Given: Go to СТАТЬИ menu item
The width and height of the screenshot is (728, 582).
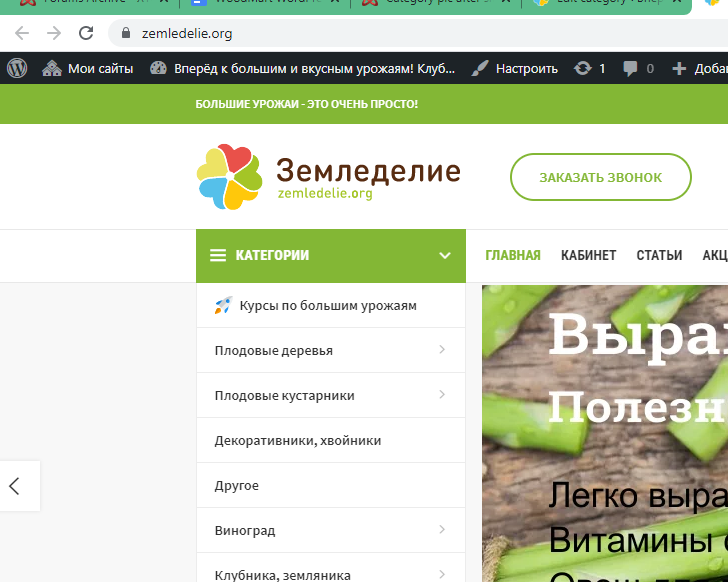Looking at the screenshot, I should pos(659,255).
